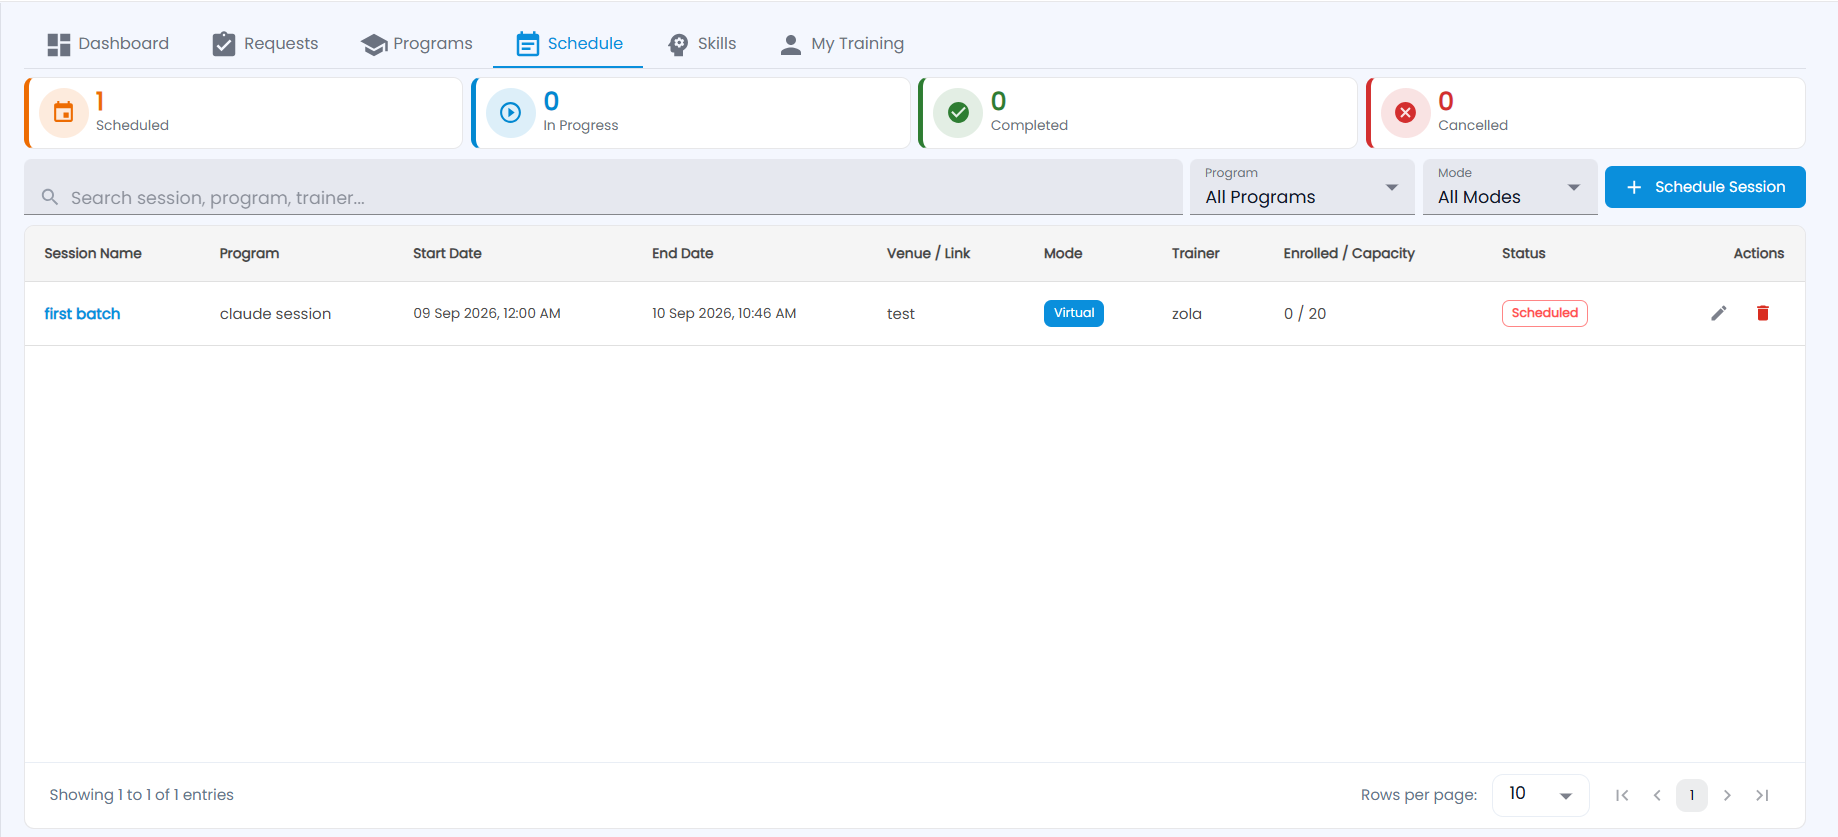Click the Start Date column header

[x=447, y=254]
